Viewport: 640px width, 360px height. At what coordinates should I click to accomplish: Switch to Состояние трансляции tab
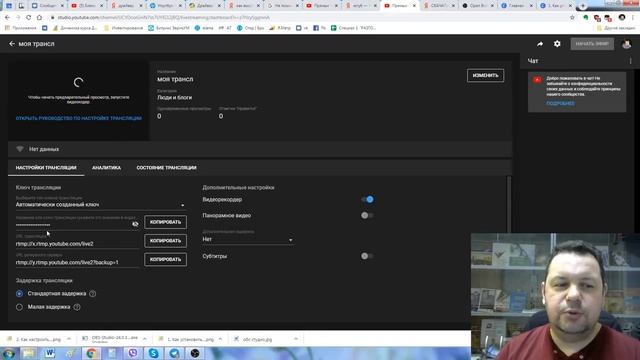pyautogui.click(x=167, y=168)
